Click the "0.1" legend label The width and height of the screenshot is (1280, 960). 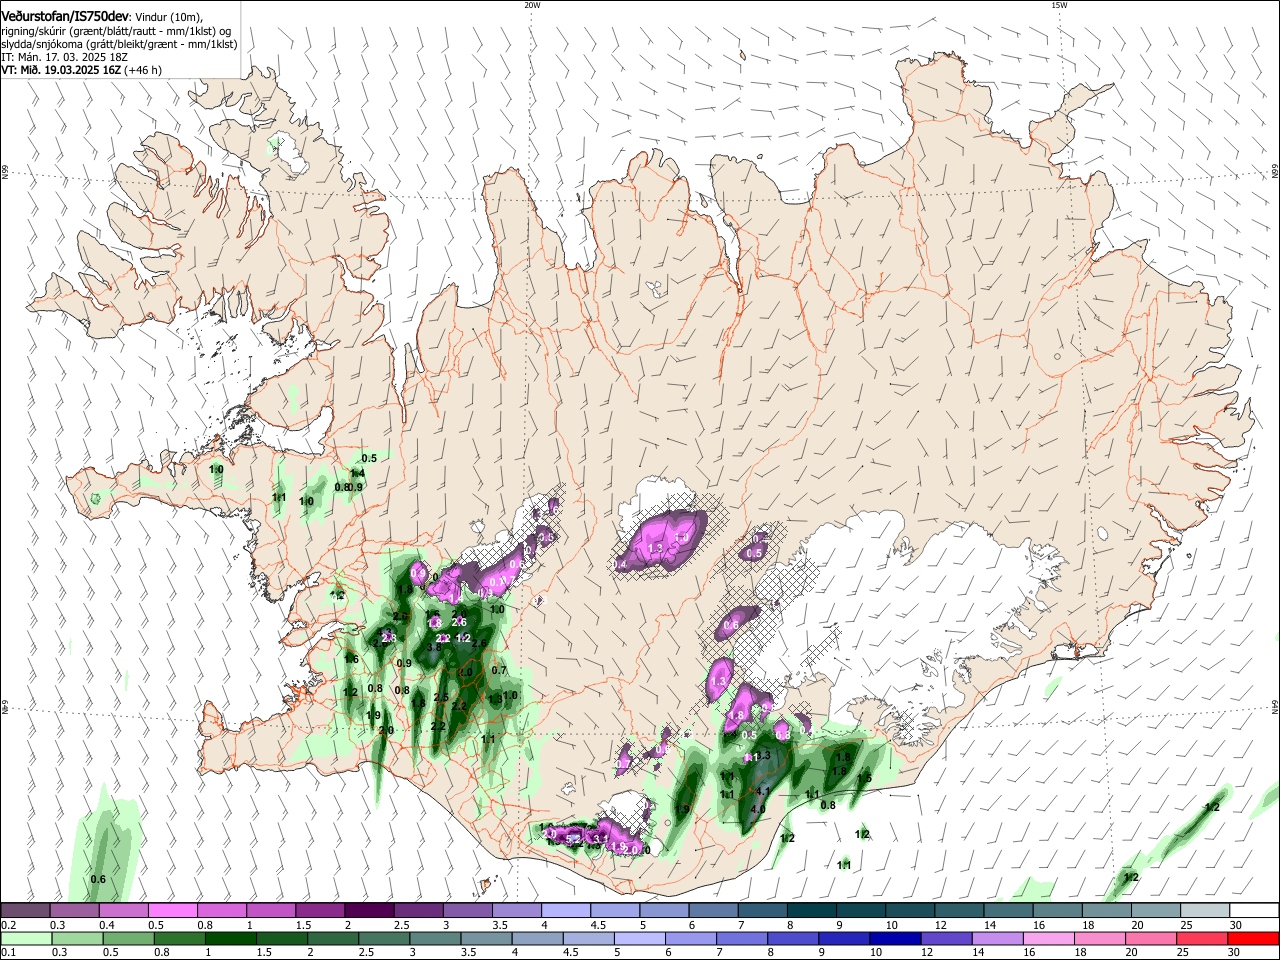click(x=7, y=953)
